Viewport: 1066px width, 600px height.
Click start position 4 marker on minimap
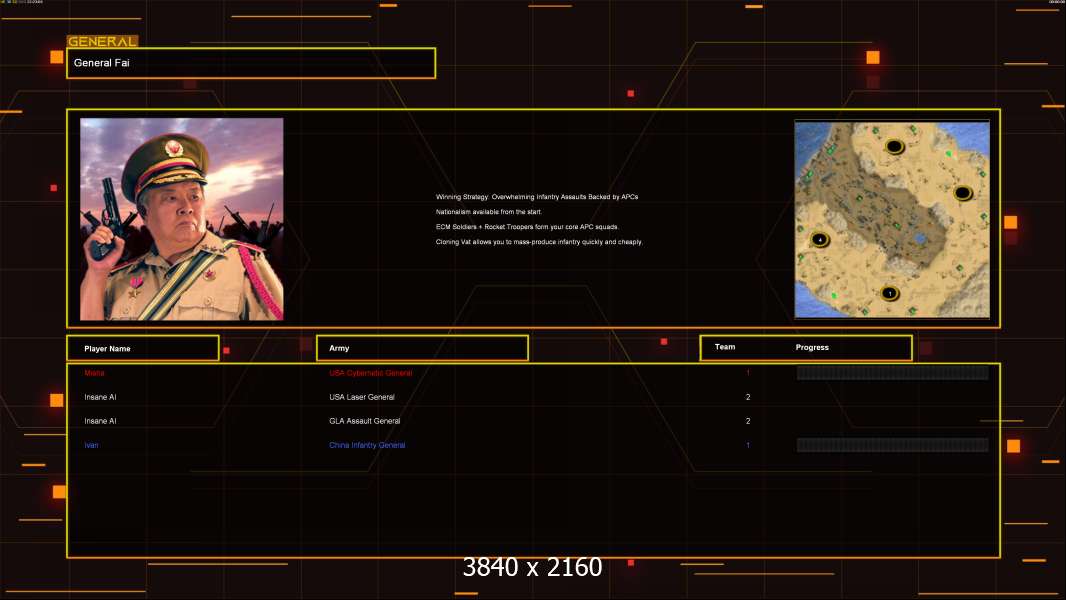click(820, 239)
